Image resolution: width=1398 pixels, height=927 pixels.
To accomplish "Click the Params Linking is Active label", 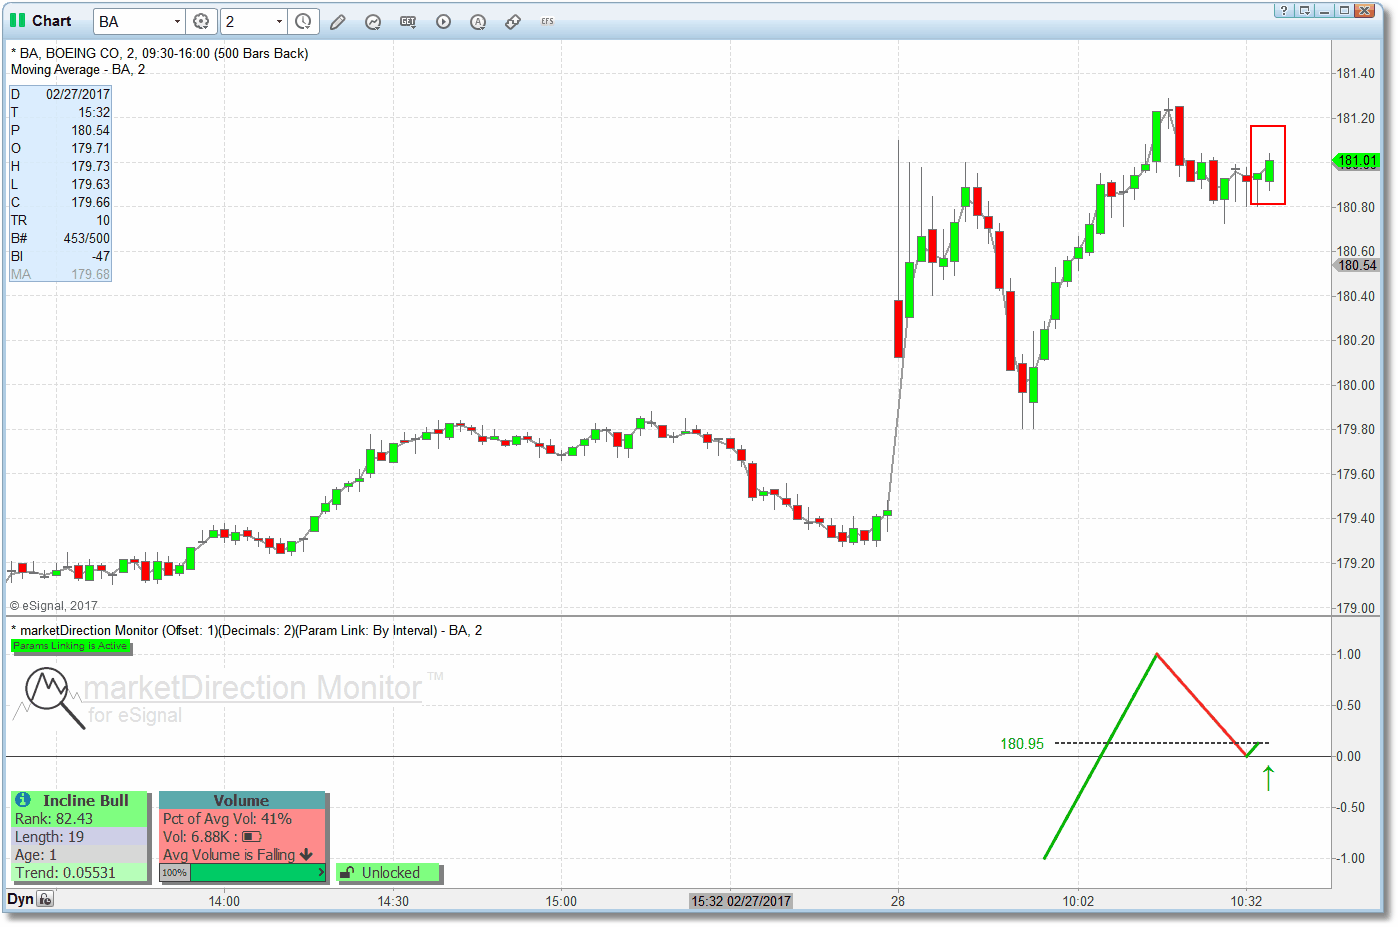I will coord(71,646).
